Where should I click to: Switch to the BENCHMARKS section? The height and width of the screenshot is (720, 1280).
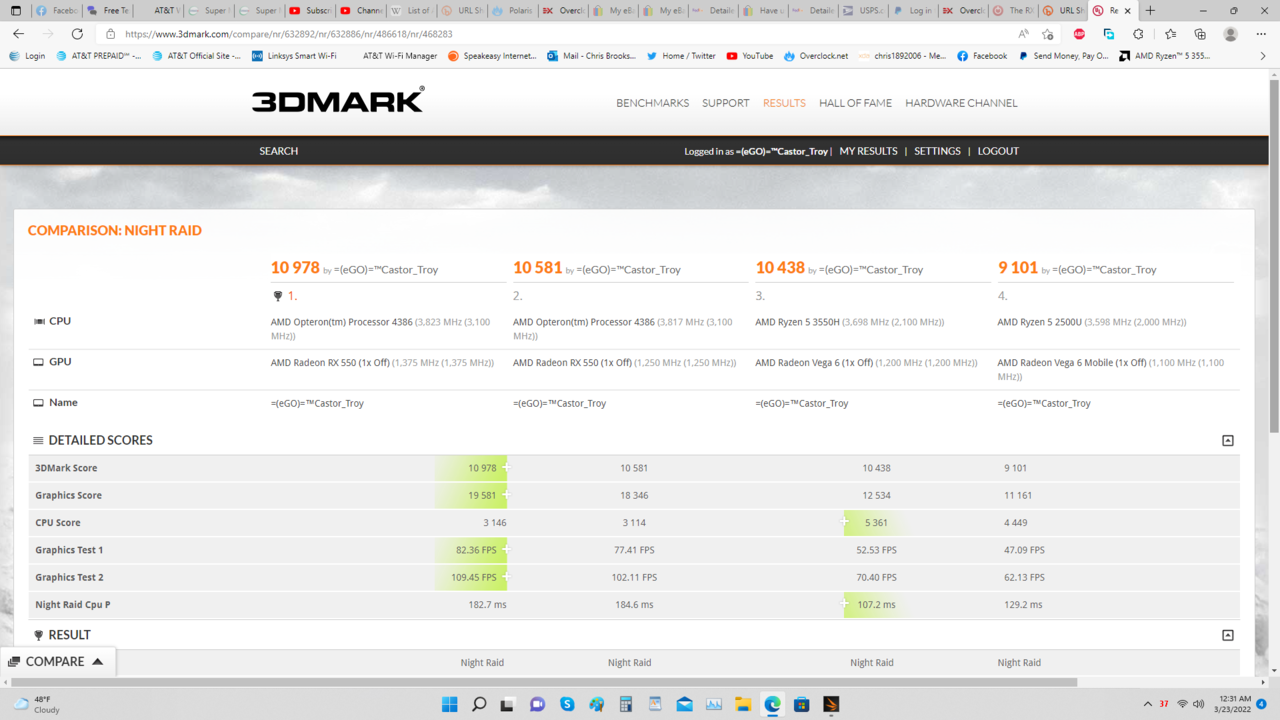click(652, 103)
